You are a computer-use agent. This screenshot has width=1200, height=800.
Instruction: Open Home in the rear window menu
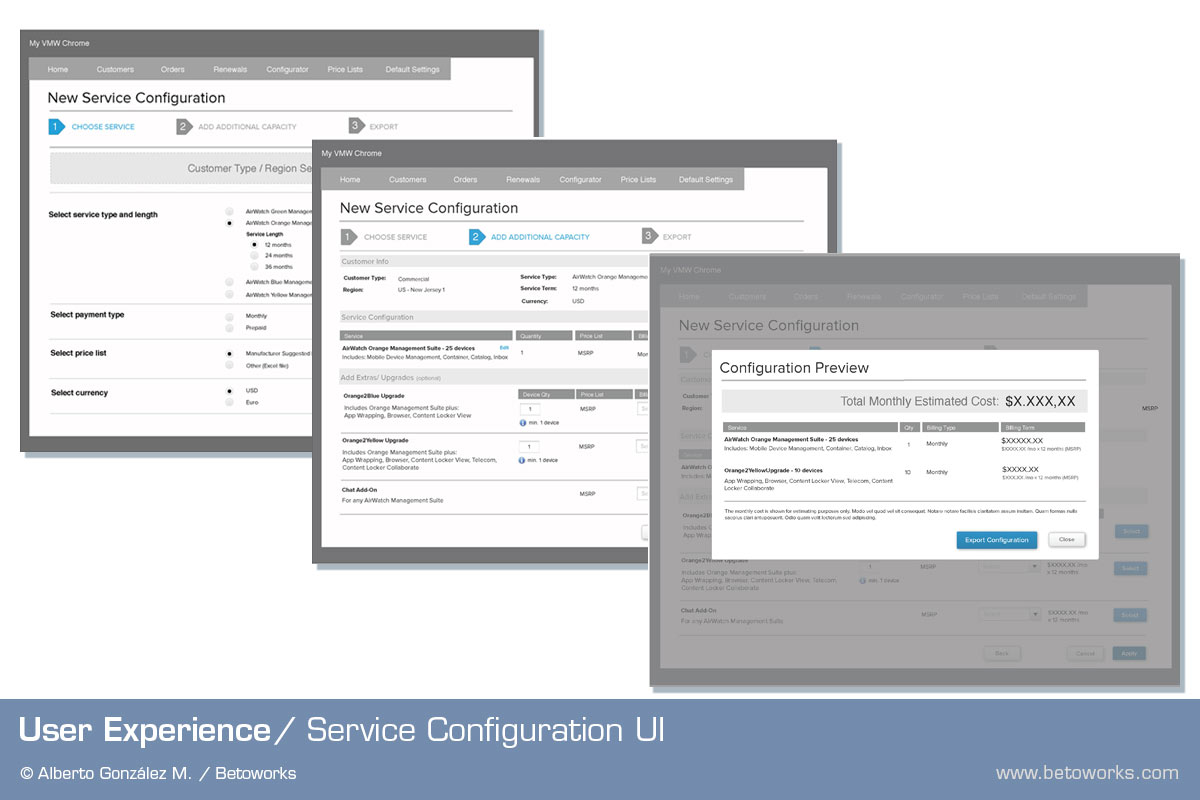tap(58, 70)
